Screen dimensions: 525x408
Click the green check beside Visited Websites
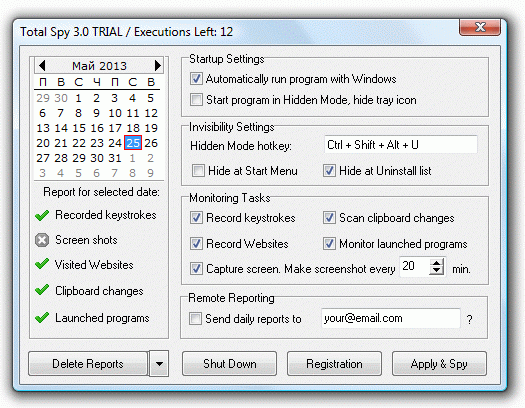pos(42,264)
